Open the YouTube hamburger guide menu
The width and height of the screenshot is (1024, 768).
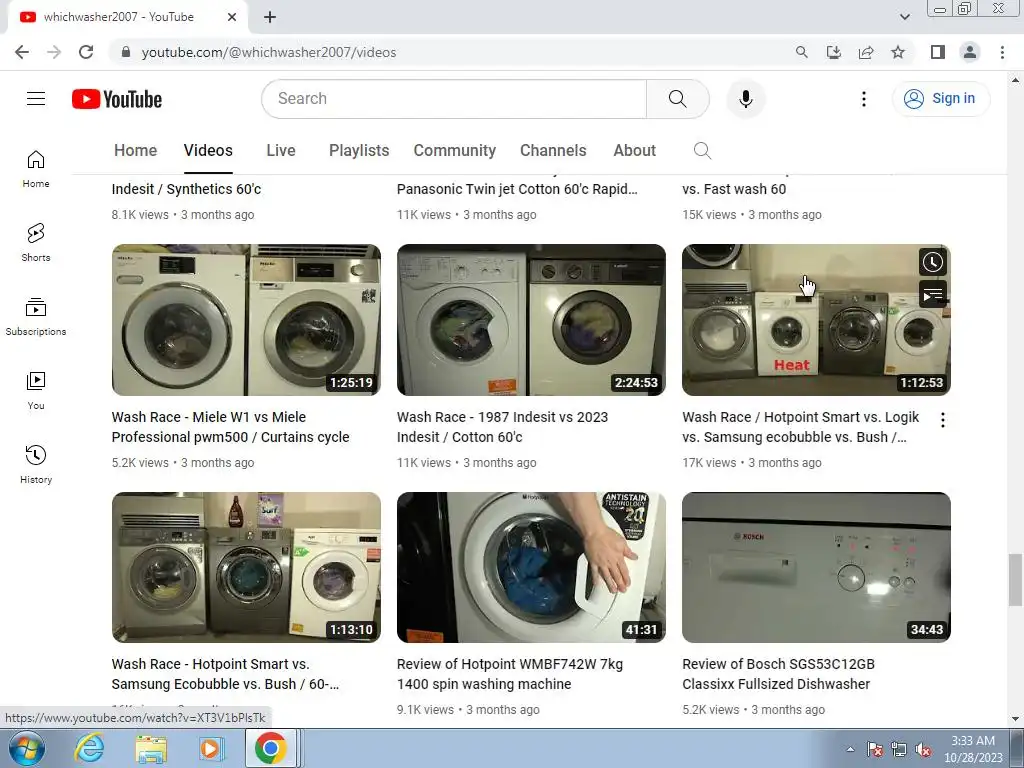coord(36,99)
